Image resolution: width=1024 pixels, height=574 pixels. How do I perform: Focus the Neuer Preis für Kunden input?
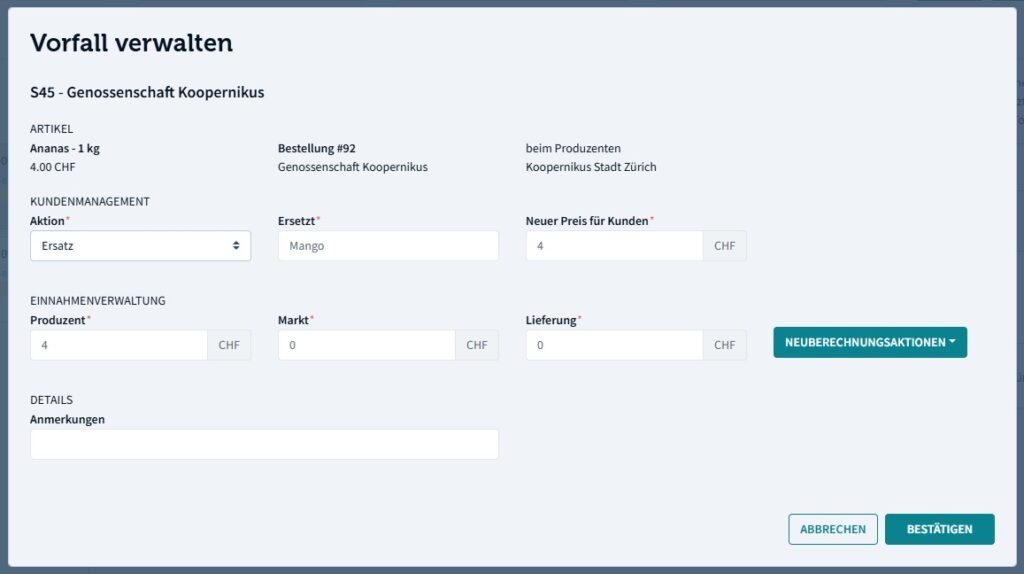point(614,246)
